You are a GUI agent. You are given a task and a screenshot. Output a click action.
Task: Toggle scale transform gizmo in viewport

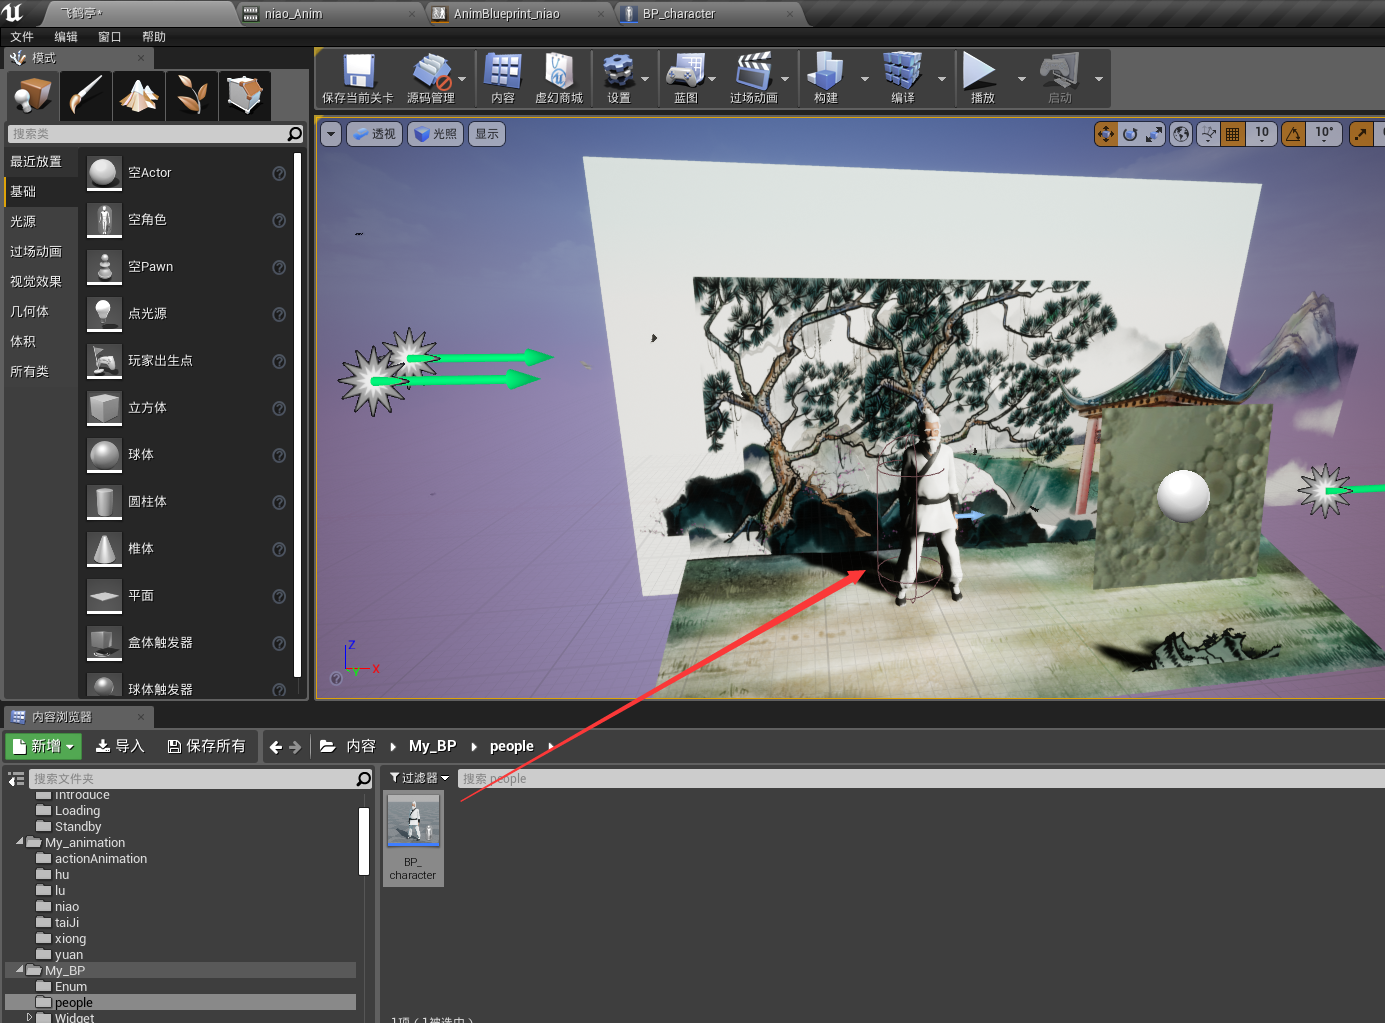(x=1154, y=134)
